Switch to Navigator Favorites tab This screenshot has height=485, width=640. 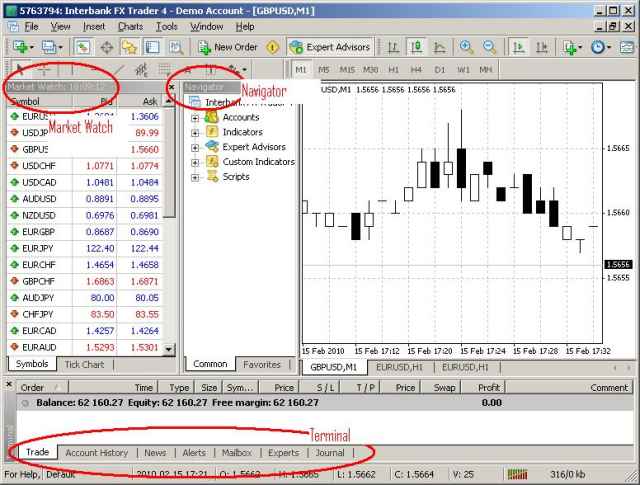pos(262,364)
